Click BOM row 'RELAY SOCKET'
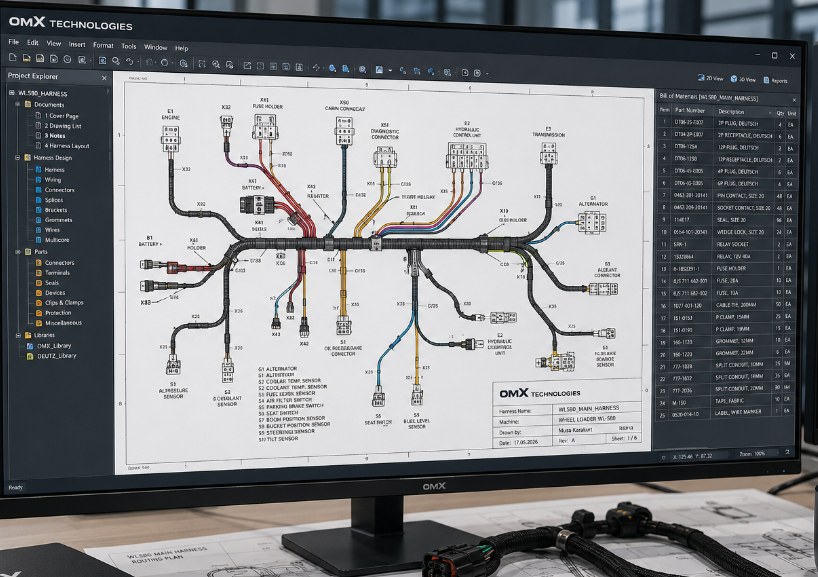This screenshot has height=577, width=818. point(727,244)
